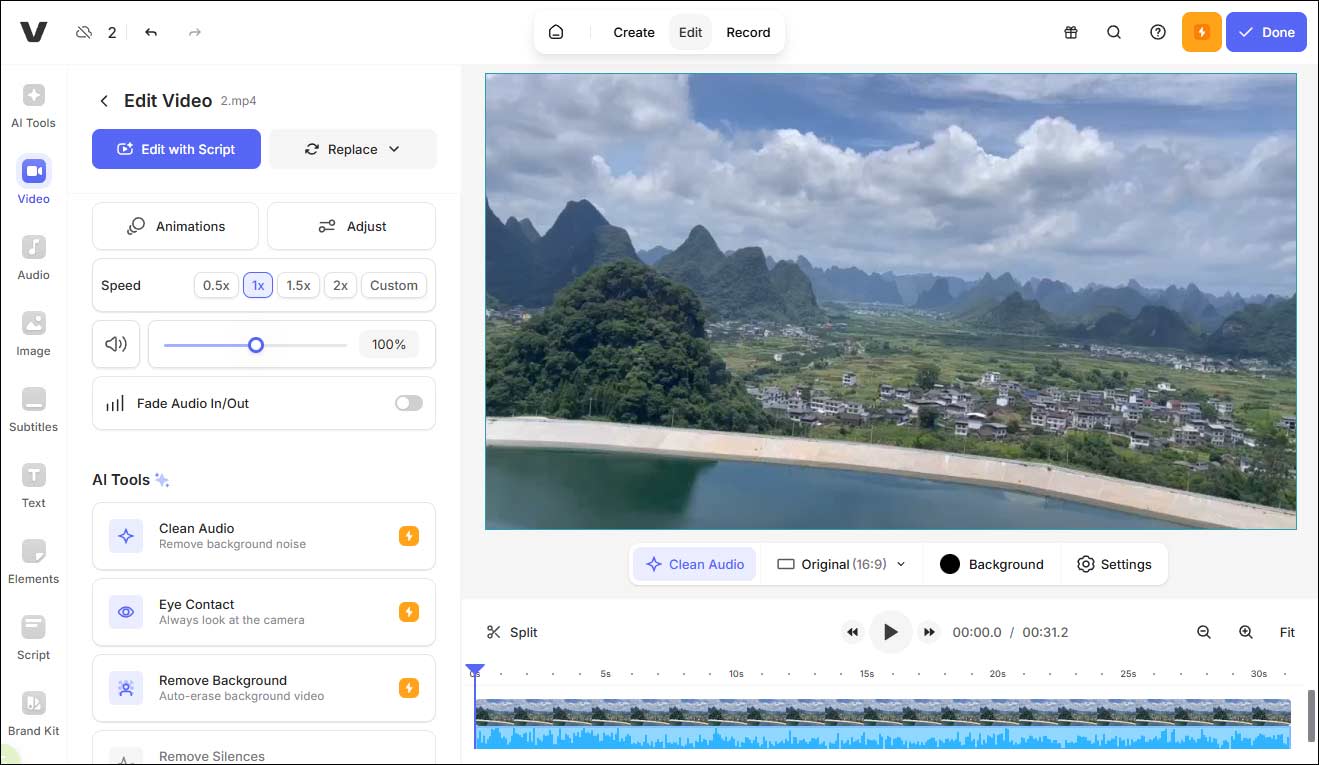Toggle Fade Audio In/Out

(408, 403)
